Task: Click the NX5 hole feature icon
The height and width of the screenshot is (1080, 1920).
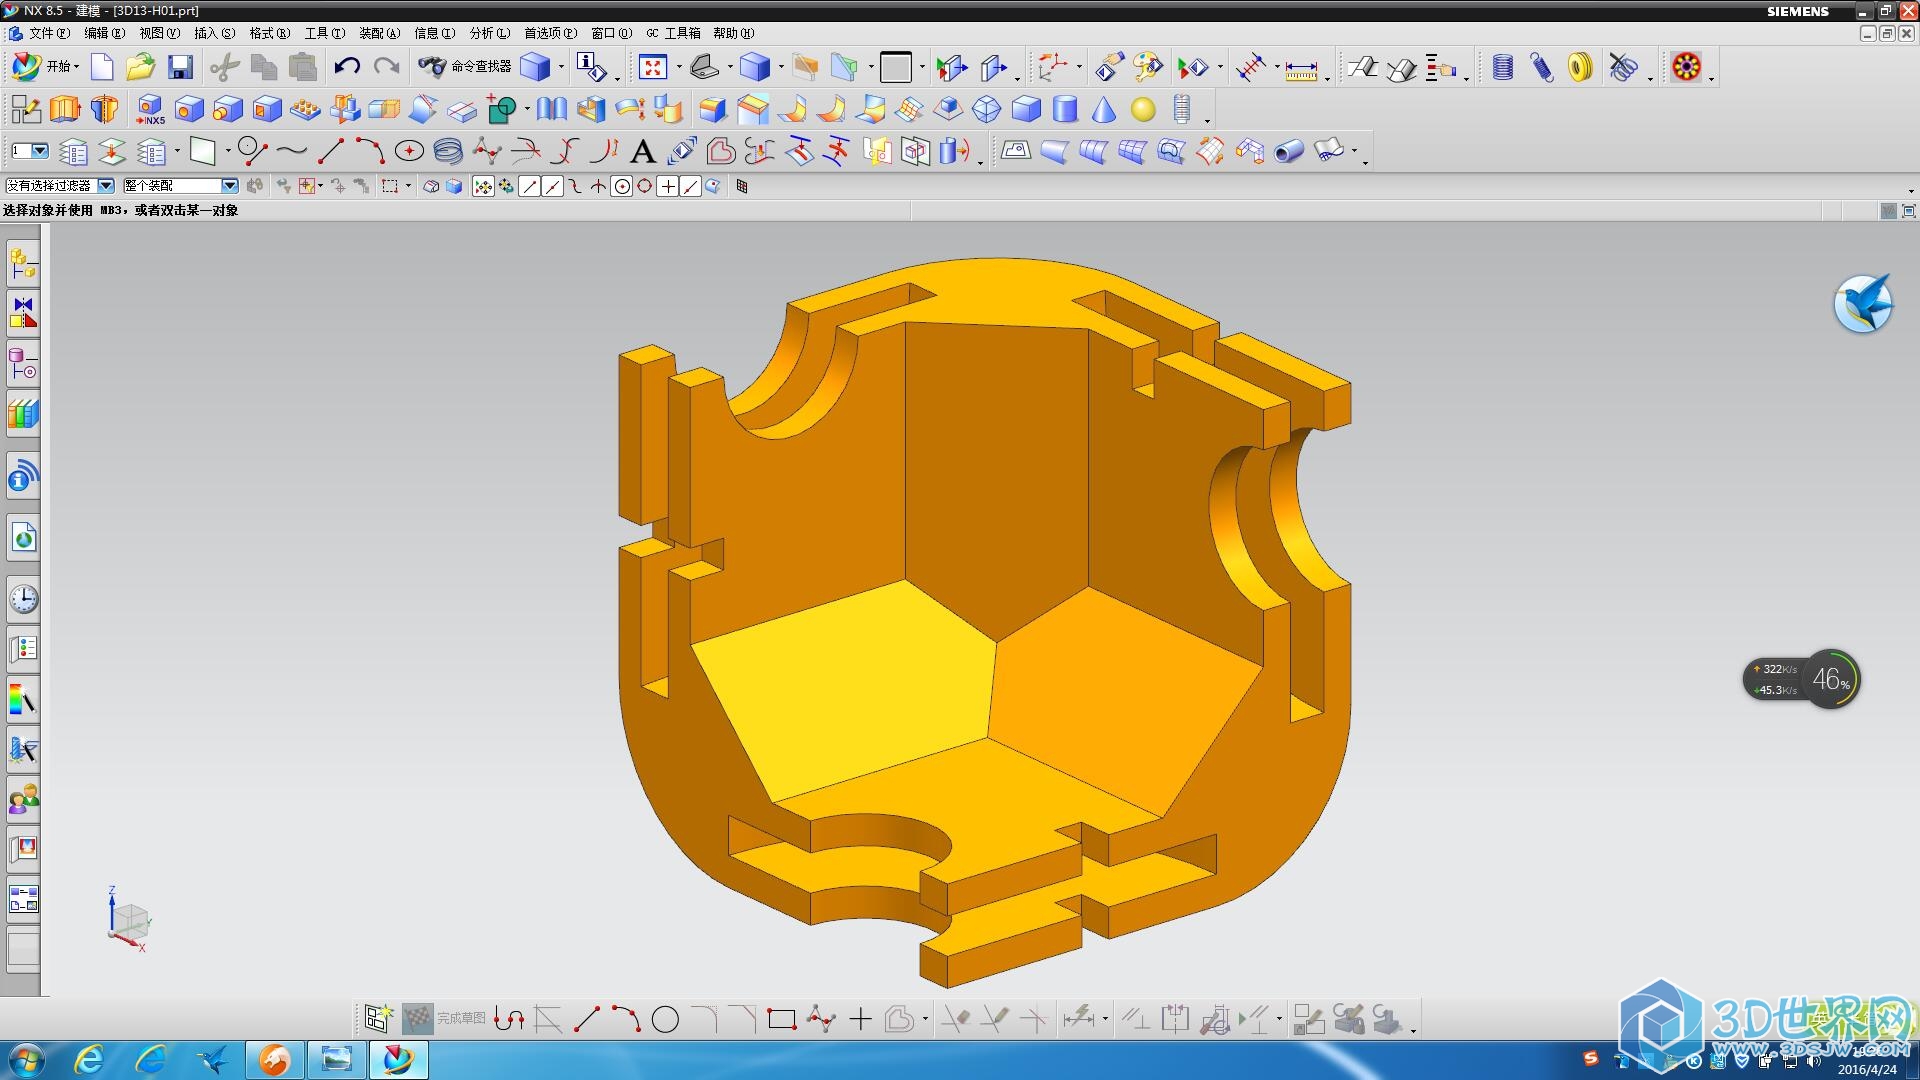Action: [x=150, y=109]
